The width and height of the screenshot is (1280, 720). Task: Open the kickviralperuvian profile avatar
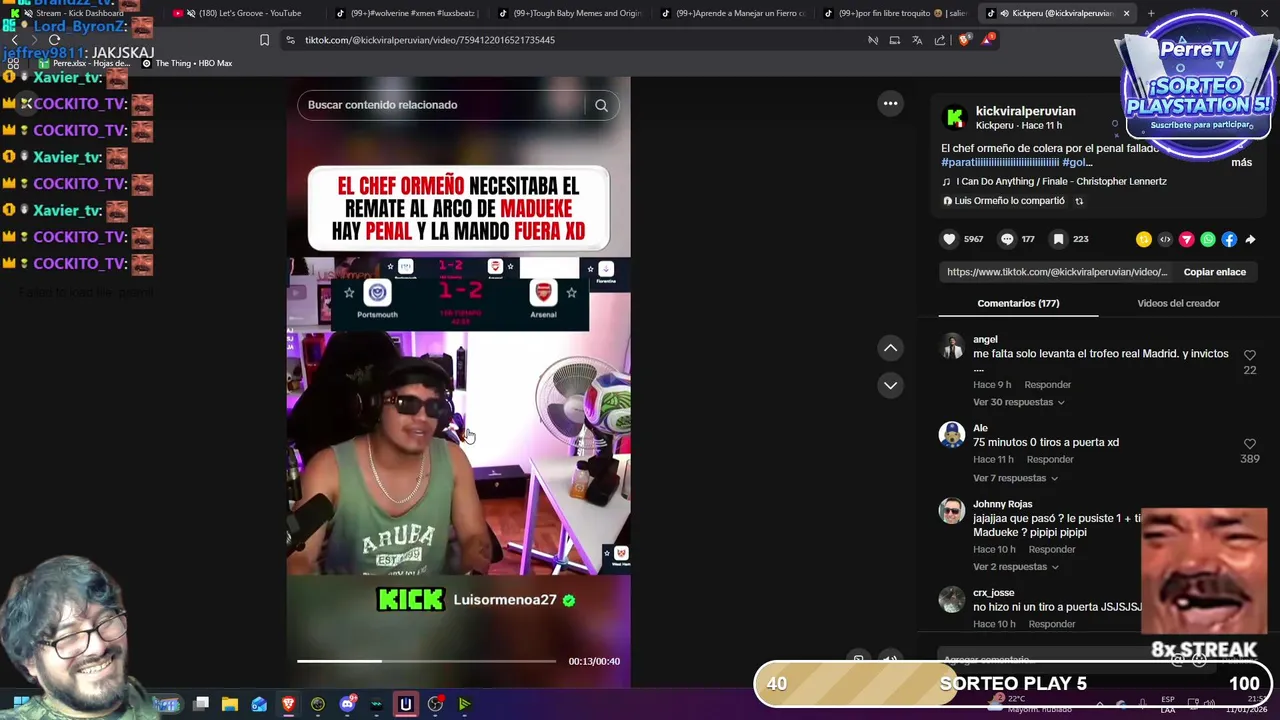[x=955, y=118]
